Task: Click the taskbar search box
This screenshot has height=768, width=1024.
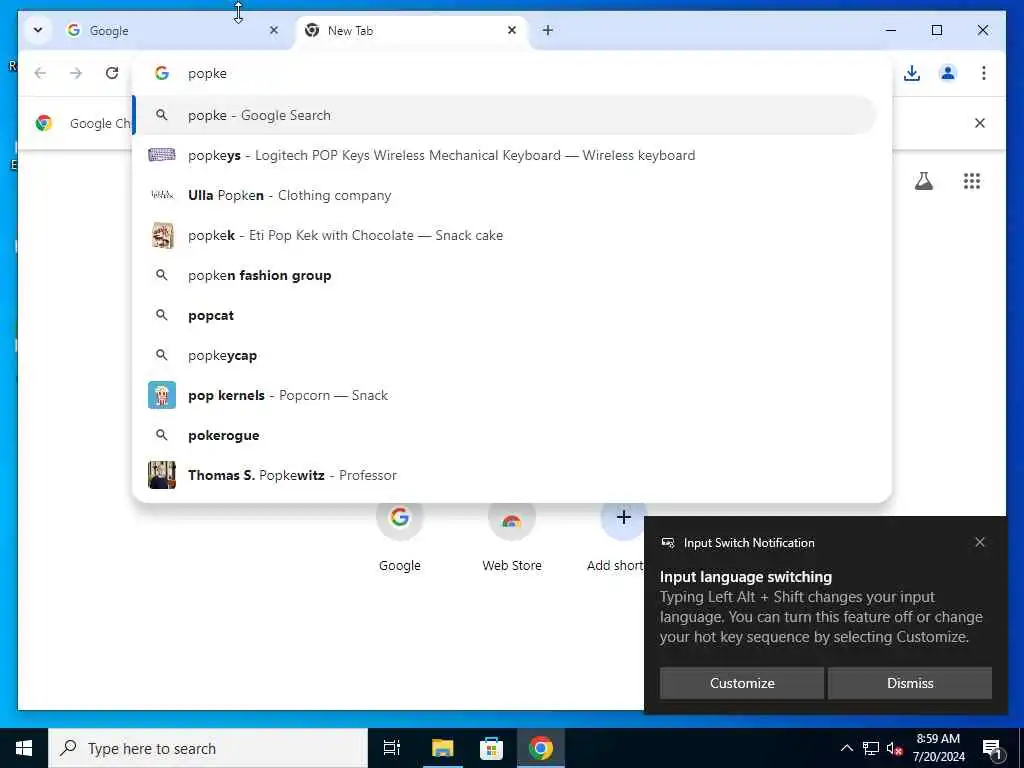Action: (x=208, y=748)
